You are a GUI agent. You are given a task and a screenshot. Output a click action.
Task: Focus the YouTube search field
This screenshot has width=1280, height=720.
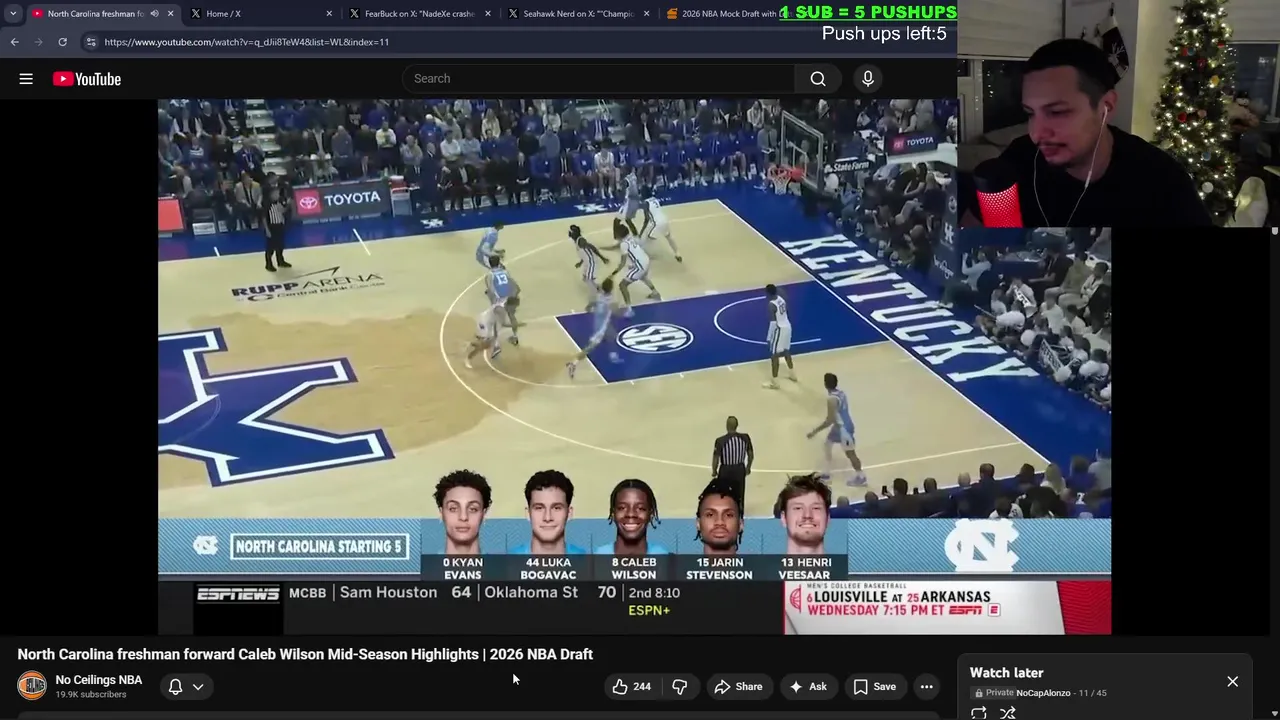[599, 79]
